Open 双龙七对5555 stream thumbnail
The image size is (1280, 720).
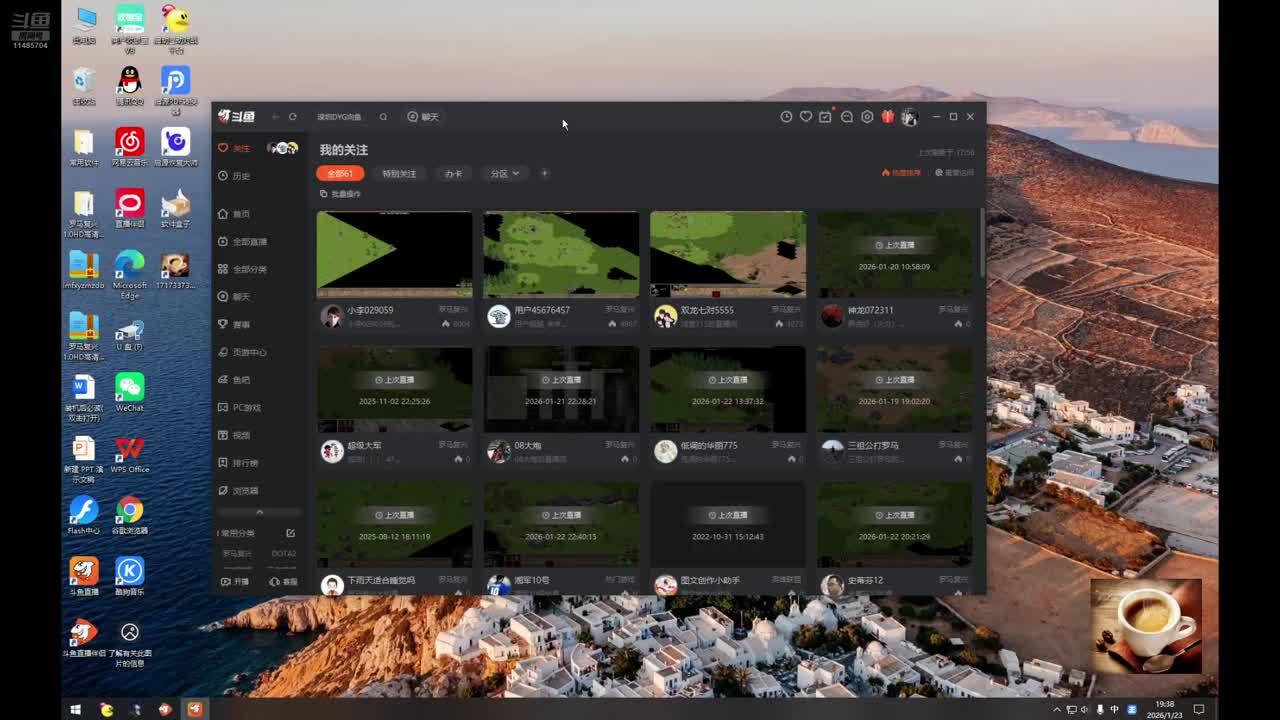[727, 254]
